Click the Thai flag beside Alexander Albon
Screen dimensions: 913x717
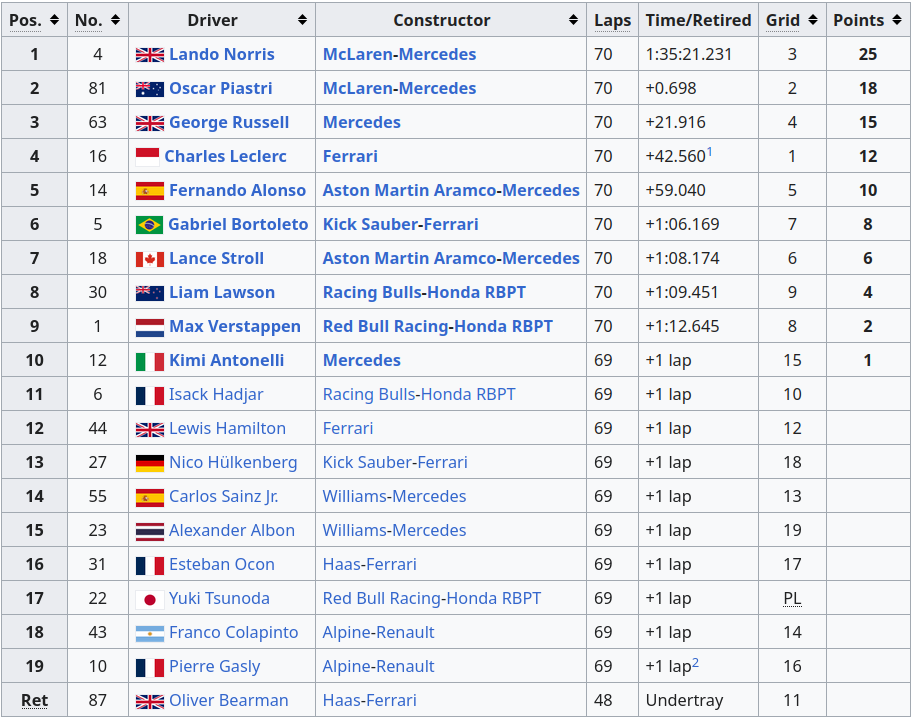click(150, 531)
